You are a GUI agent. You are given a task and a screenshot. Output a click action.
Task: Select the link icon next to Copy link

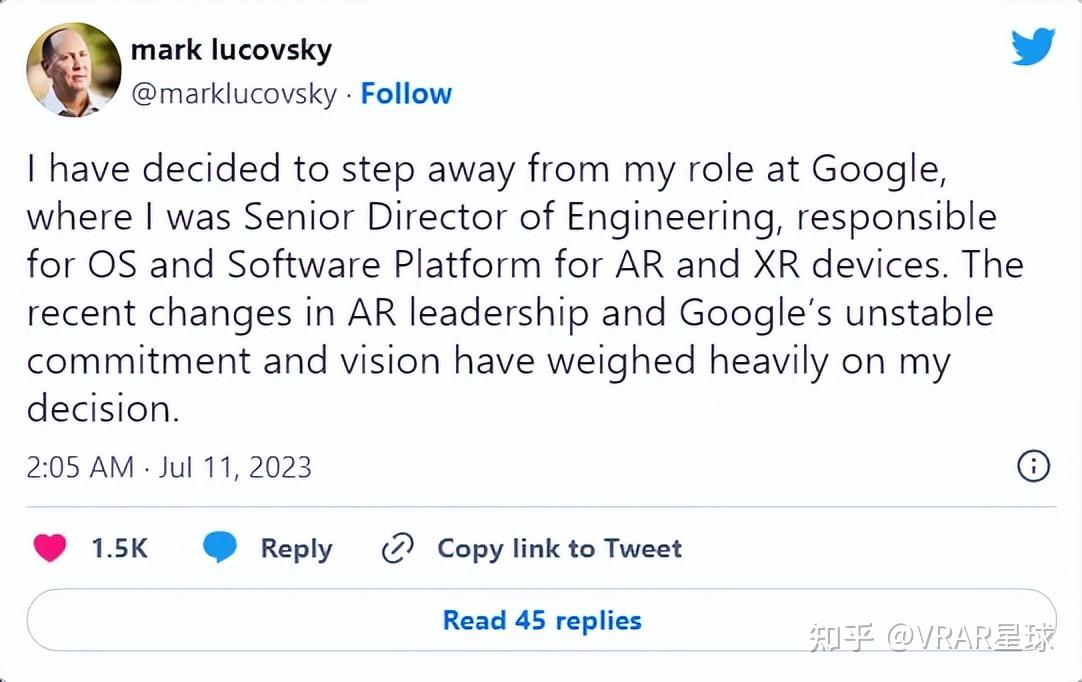tap(397, 548)
